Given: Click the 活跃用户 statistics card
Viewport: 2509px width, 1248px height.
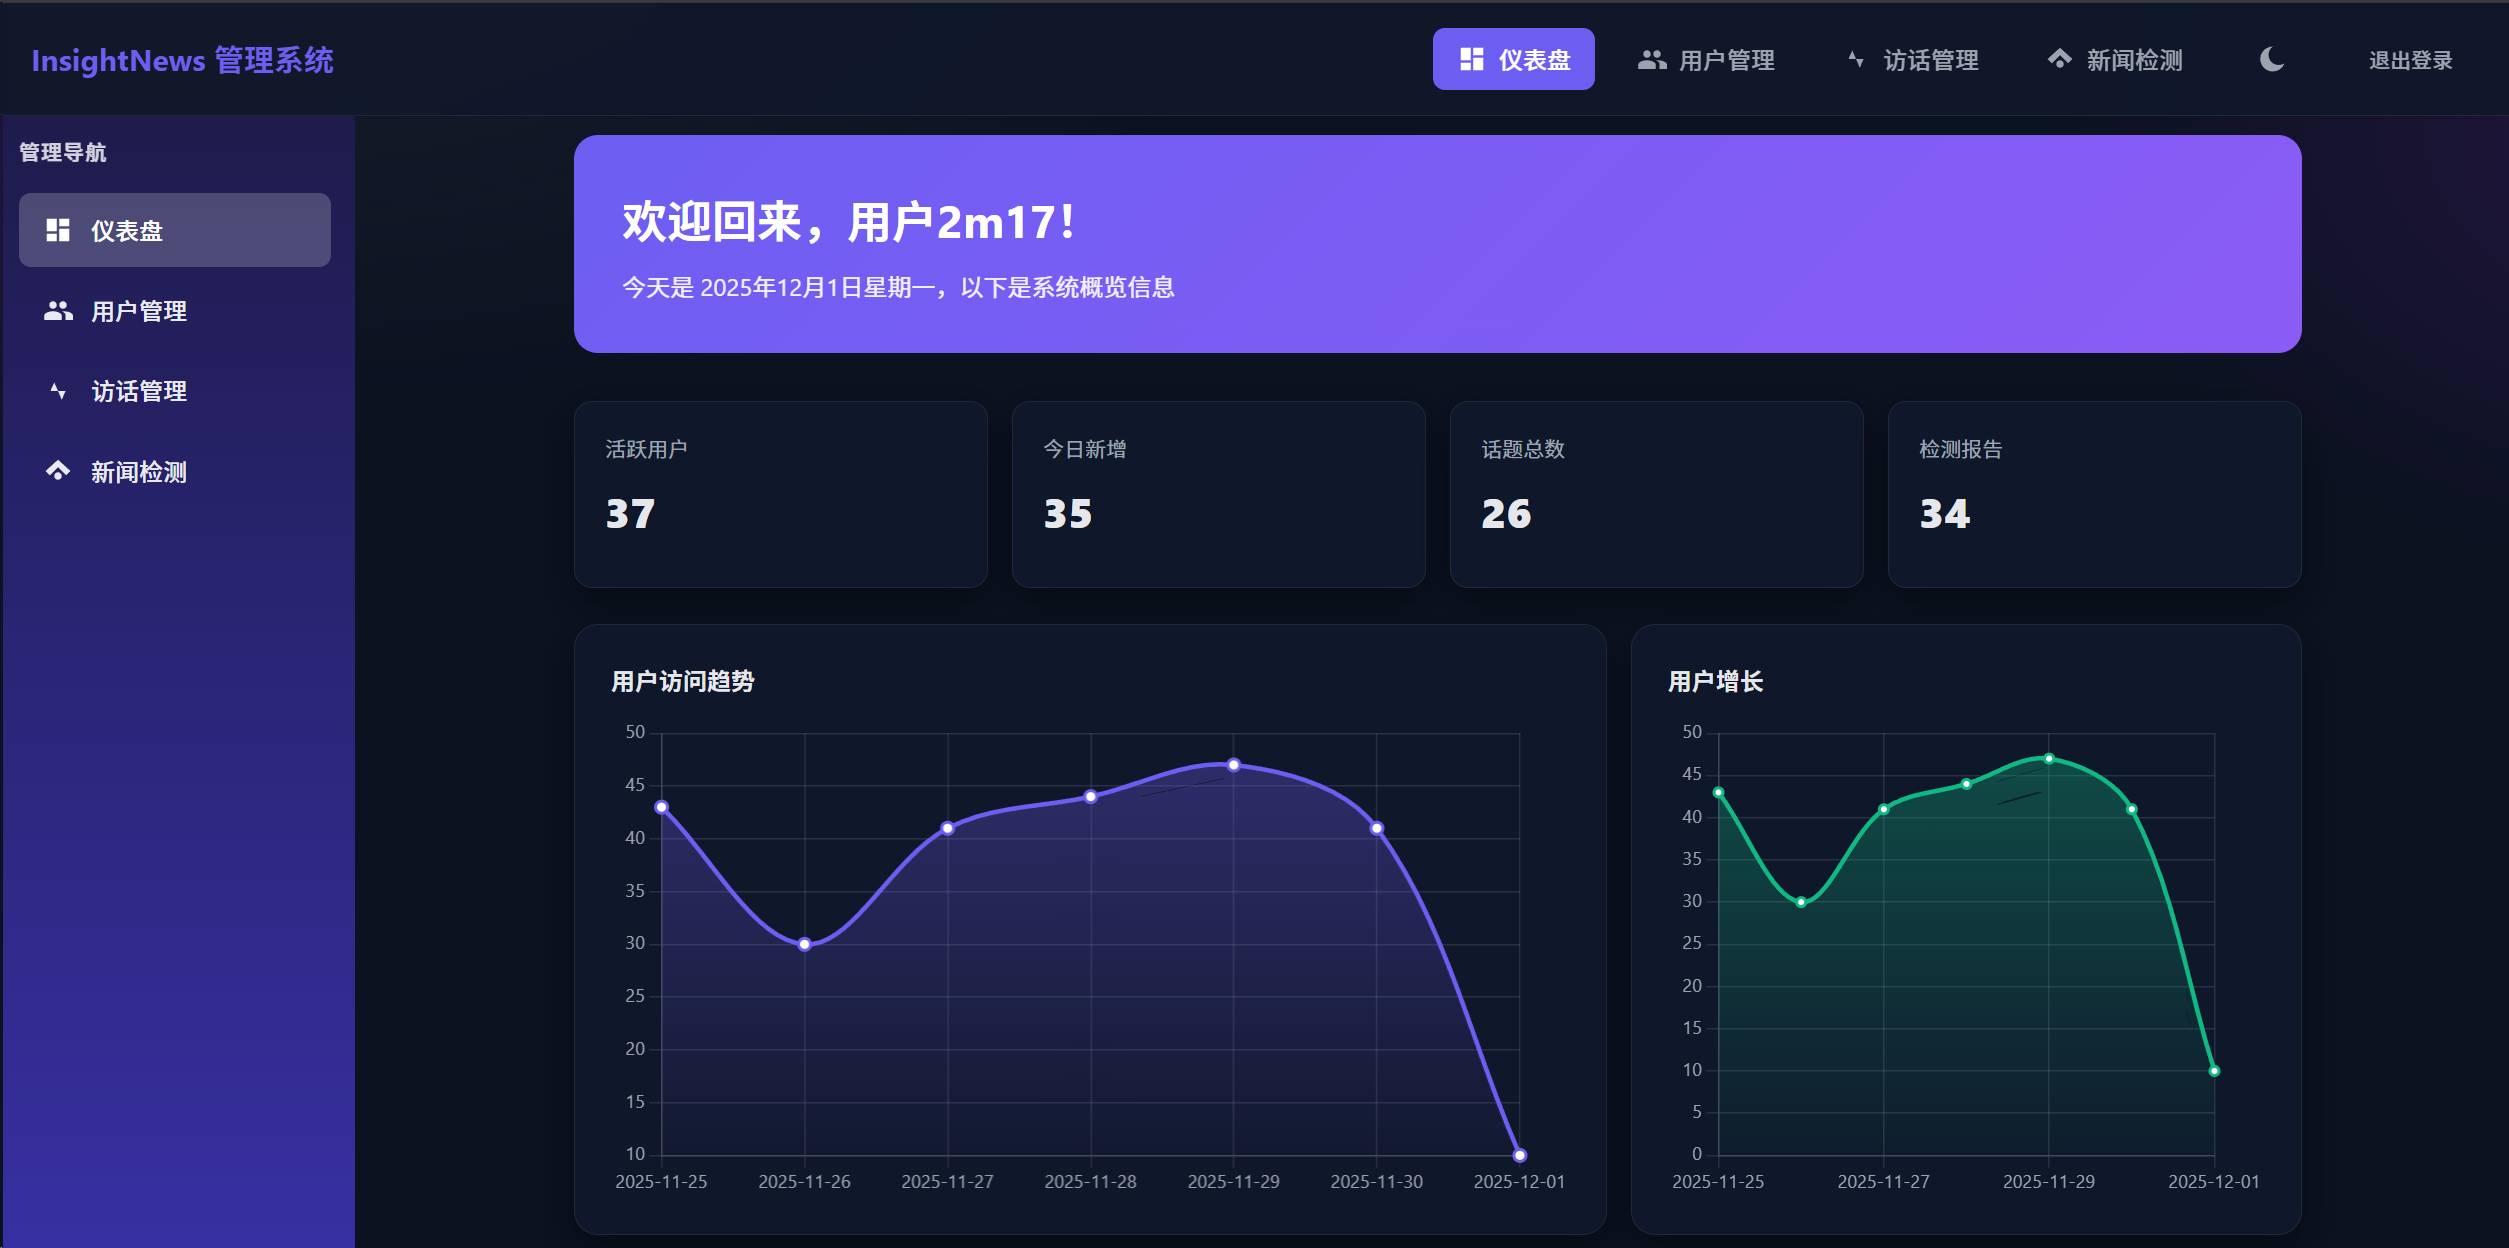Looking at the screenshot, I should [780, 494].
